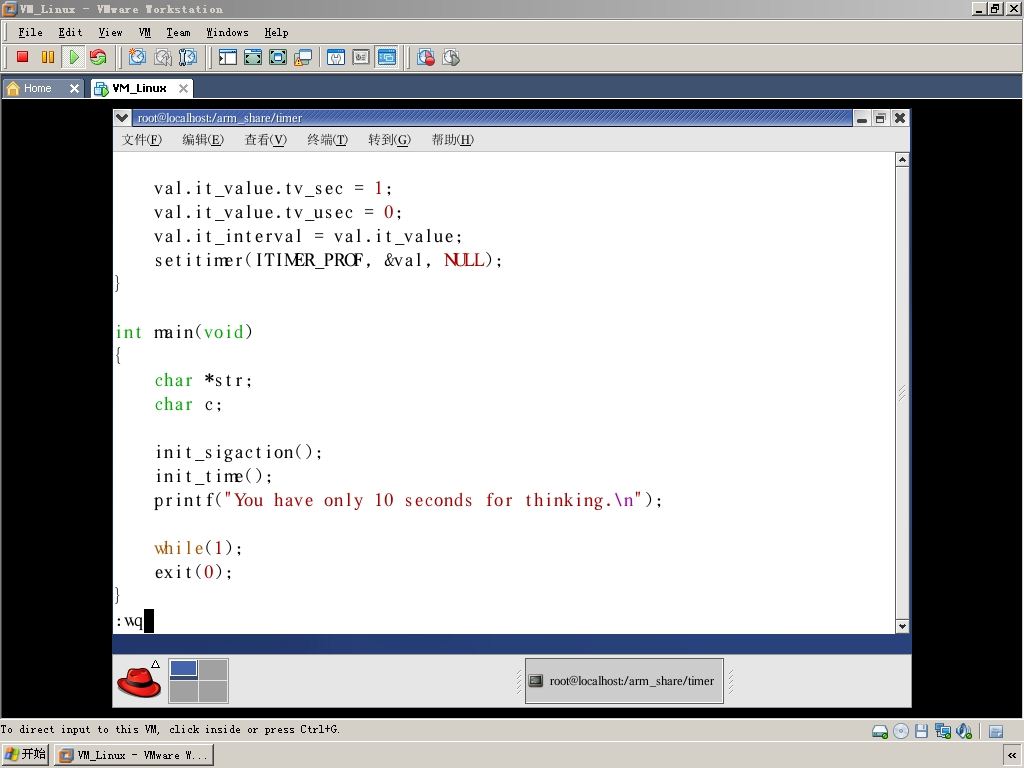This screenshot has height=768, width=1024.
Task: Click the terminal icon in the guest taskbar
Action: 536,680
